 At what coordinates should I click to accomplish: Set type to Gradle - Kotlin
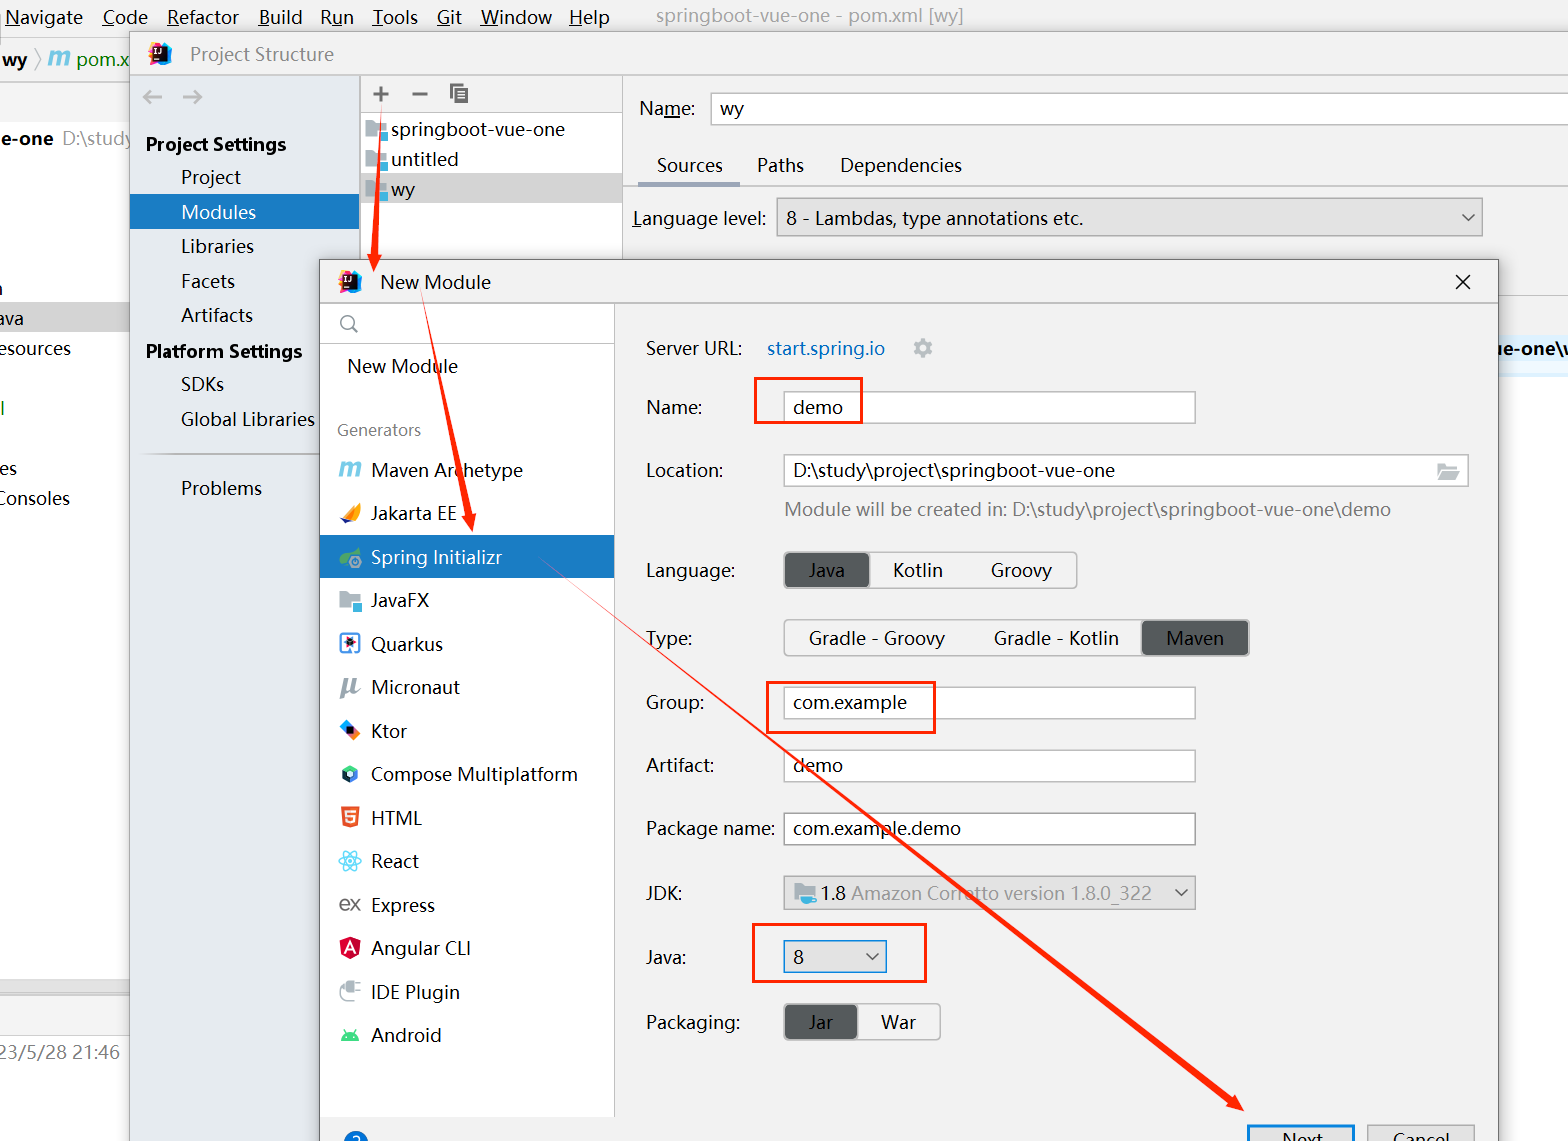click(1056, 638)
